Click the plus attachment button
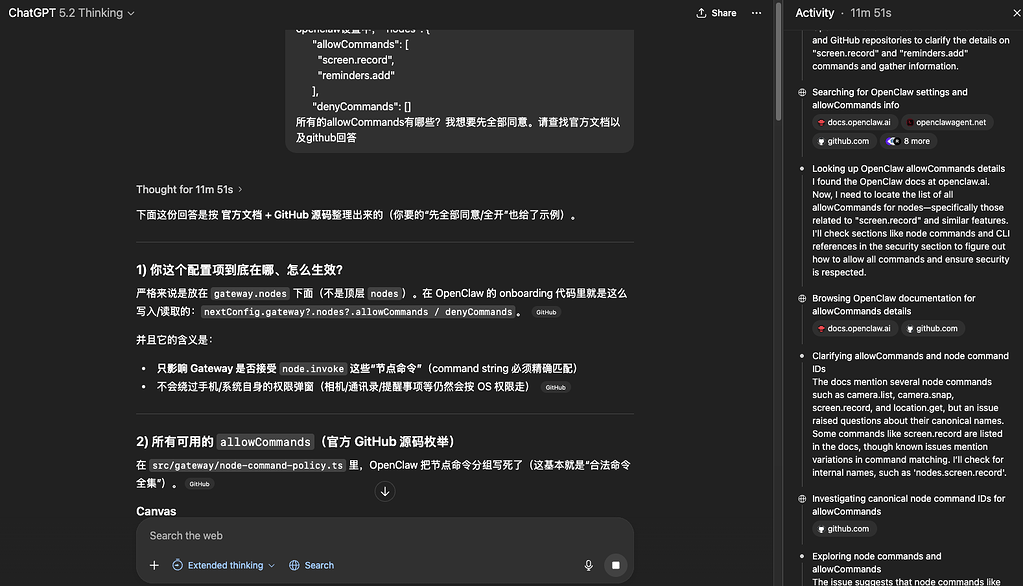This screenshot has height=586, width=1023. 154,565
